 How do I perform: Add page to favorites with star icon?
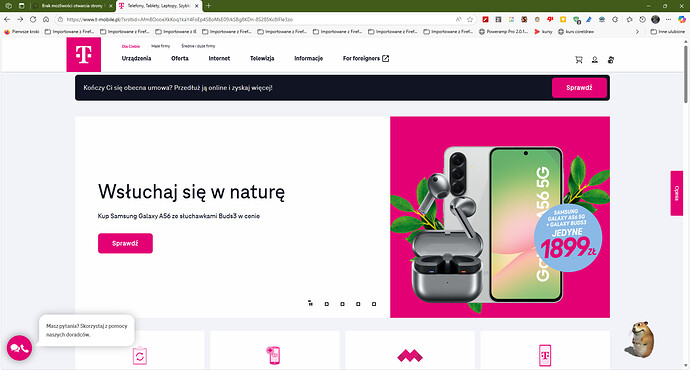pyautogui.click(x=470, y=19)
